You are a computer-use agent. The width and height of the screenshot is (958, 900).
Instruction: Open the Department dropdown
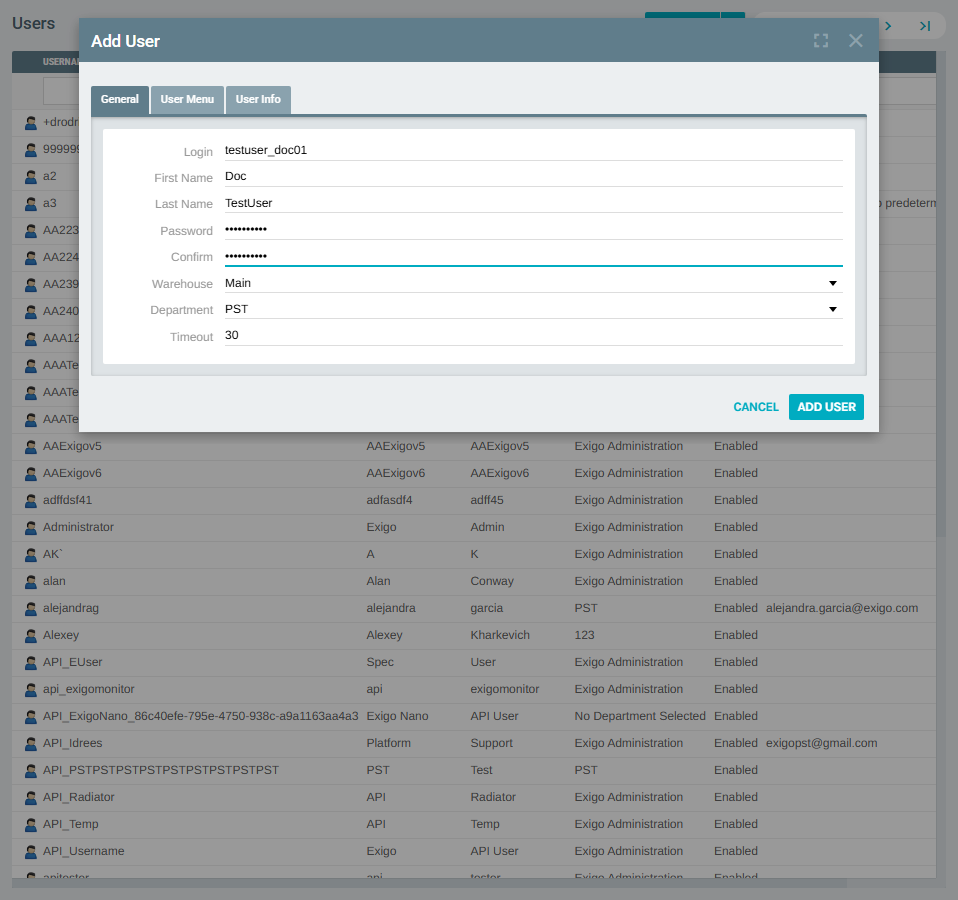(832, 309)
